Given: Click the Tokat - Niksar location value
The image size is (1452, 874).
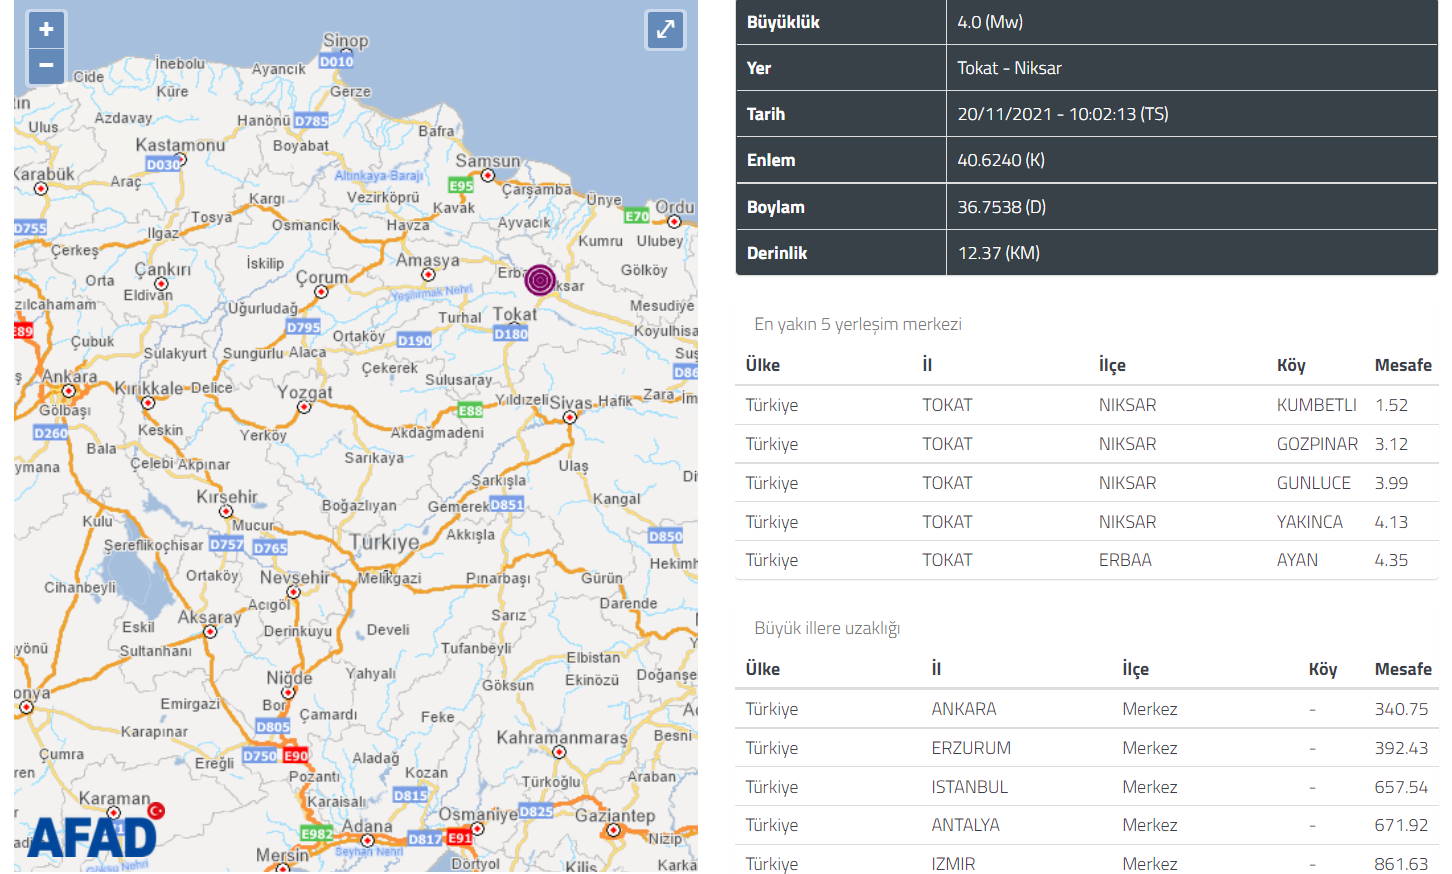Looking at the screenshot, I should (x=1009, y=68).
